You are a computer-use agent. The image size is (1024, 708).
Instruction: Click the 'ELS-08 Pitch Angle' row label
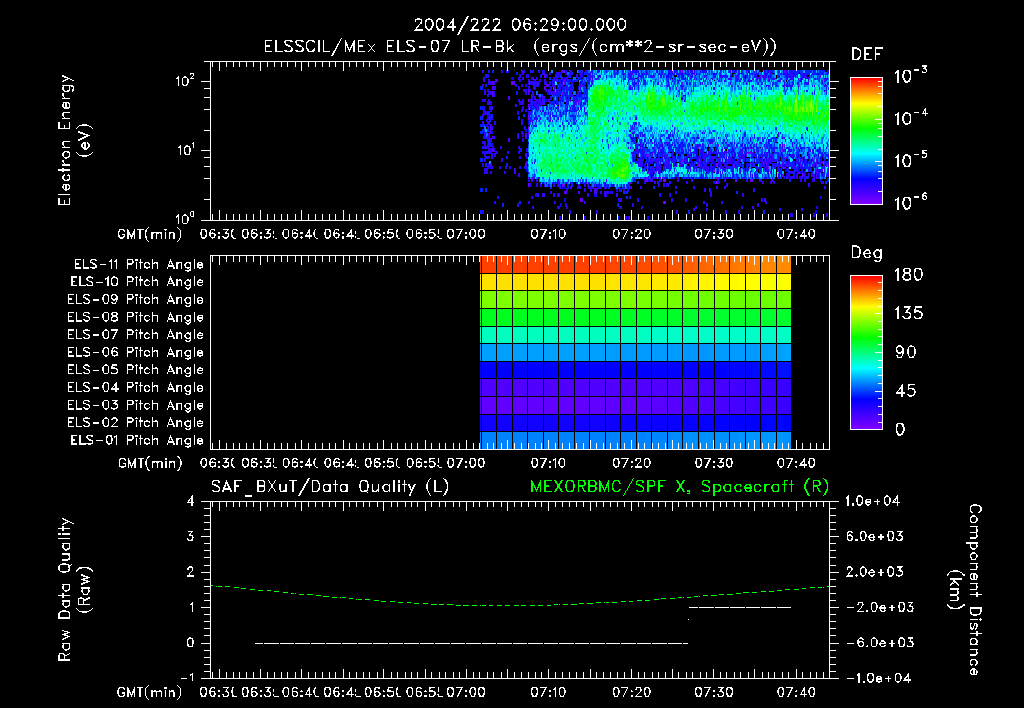(136, 317)
